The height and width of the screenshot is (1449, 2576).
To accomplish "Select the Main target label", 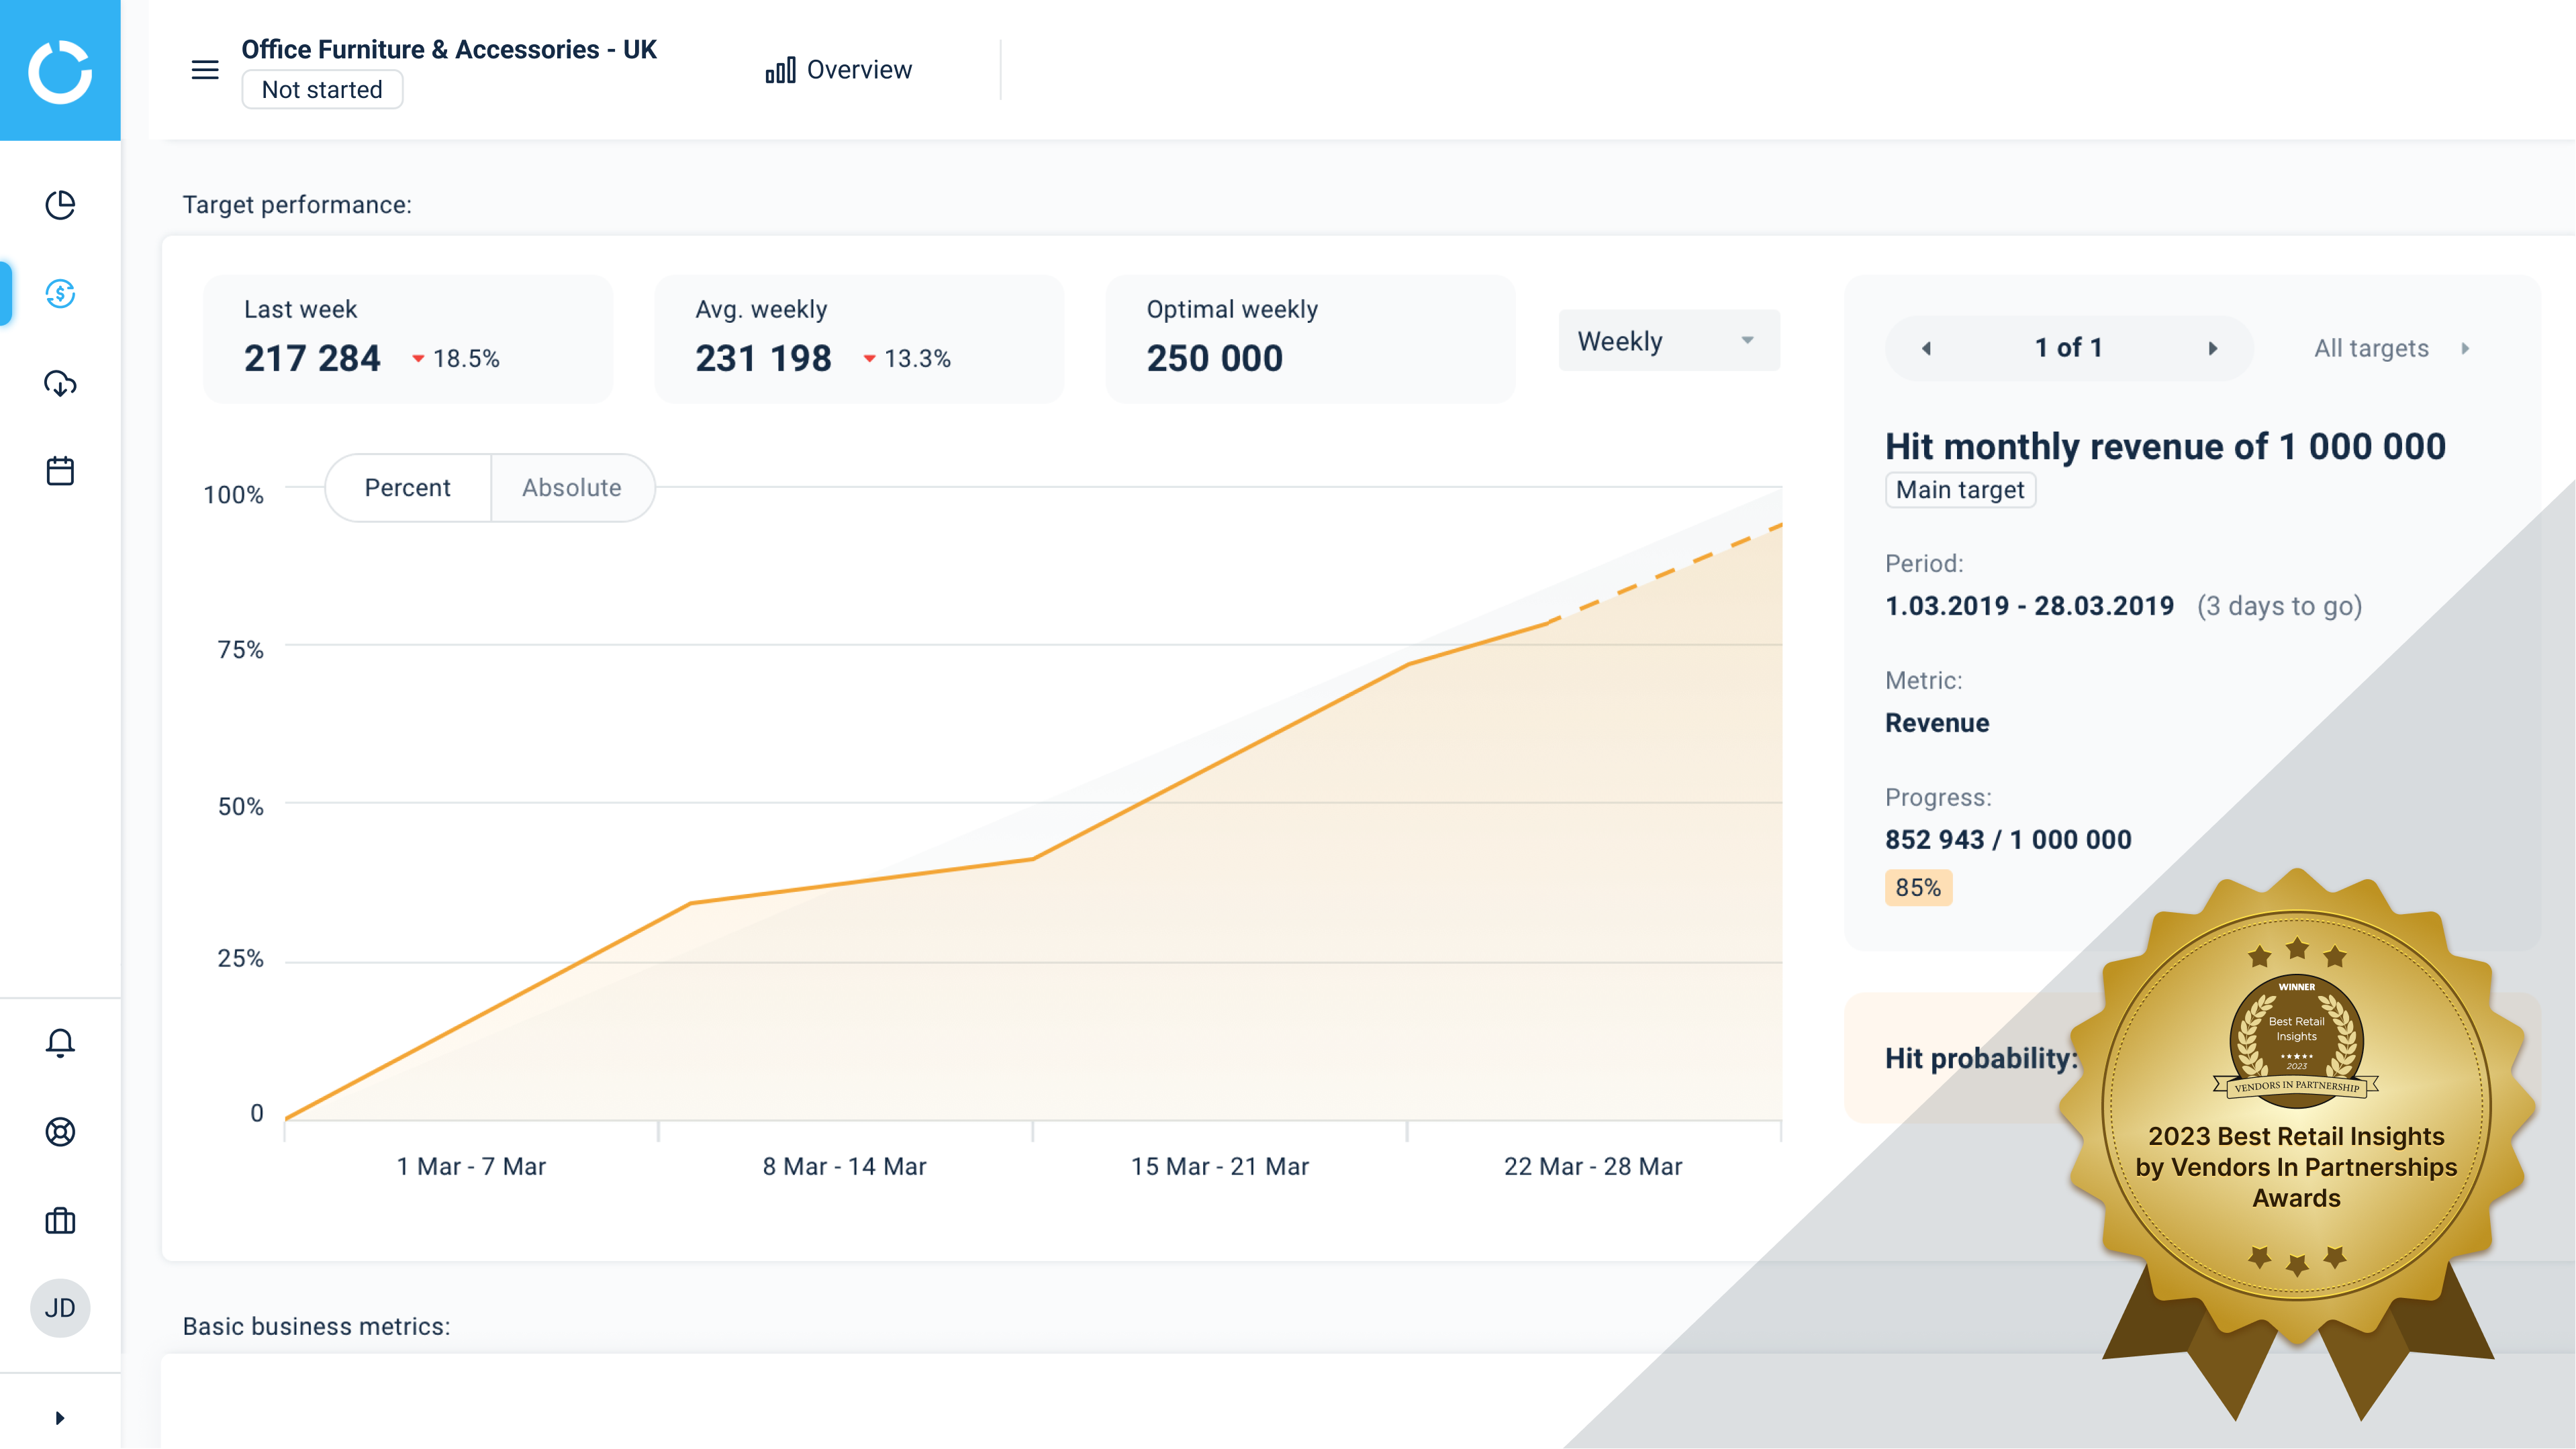I will click(x=1959, y=489).
